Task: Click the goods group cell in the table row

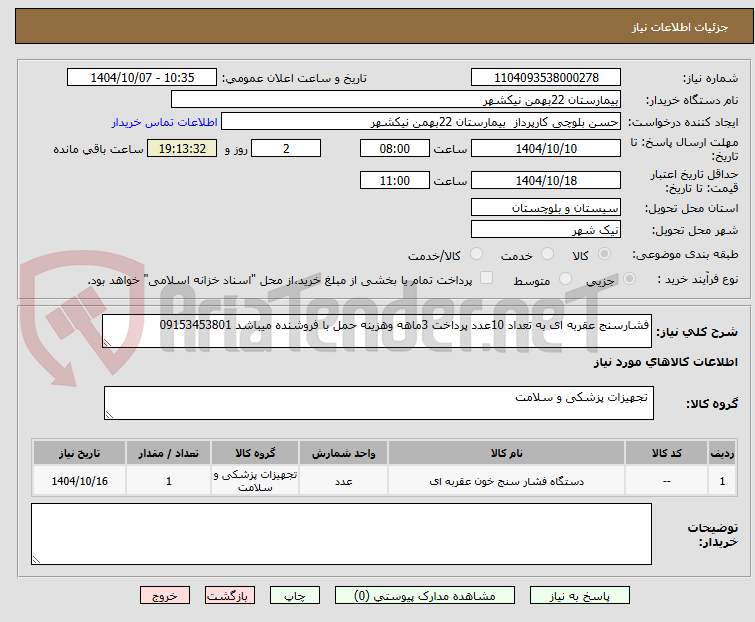Action: click(255, 481)
